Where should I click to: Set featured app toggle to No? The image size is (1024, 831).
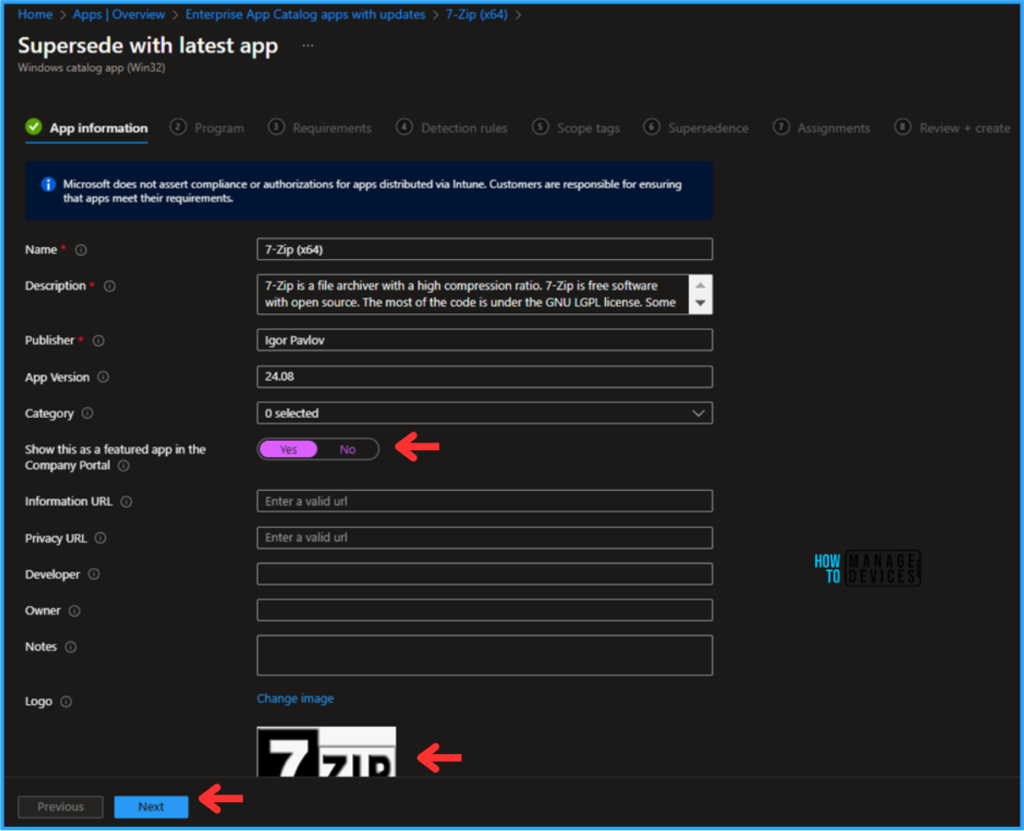click(x=347, y=449)
